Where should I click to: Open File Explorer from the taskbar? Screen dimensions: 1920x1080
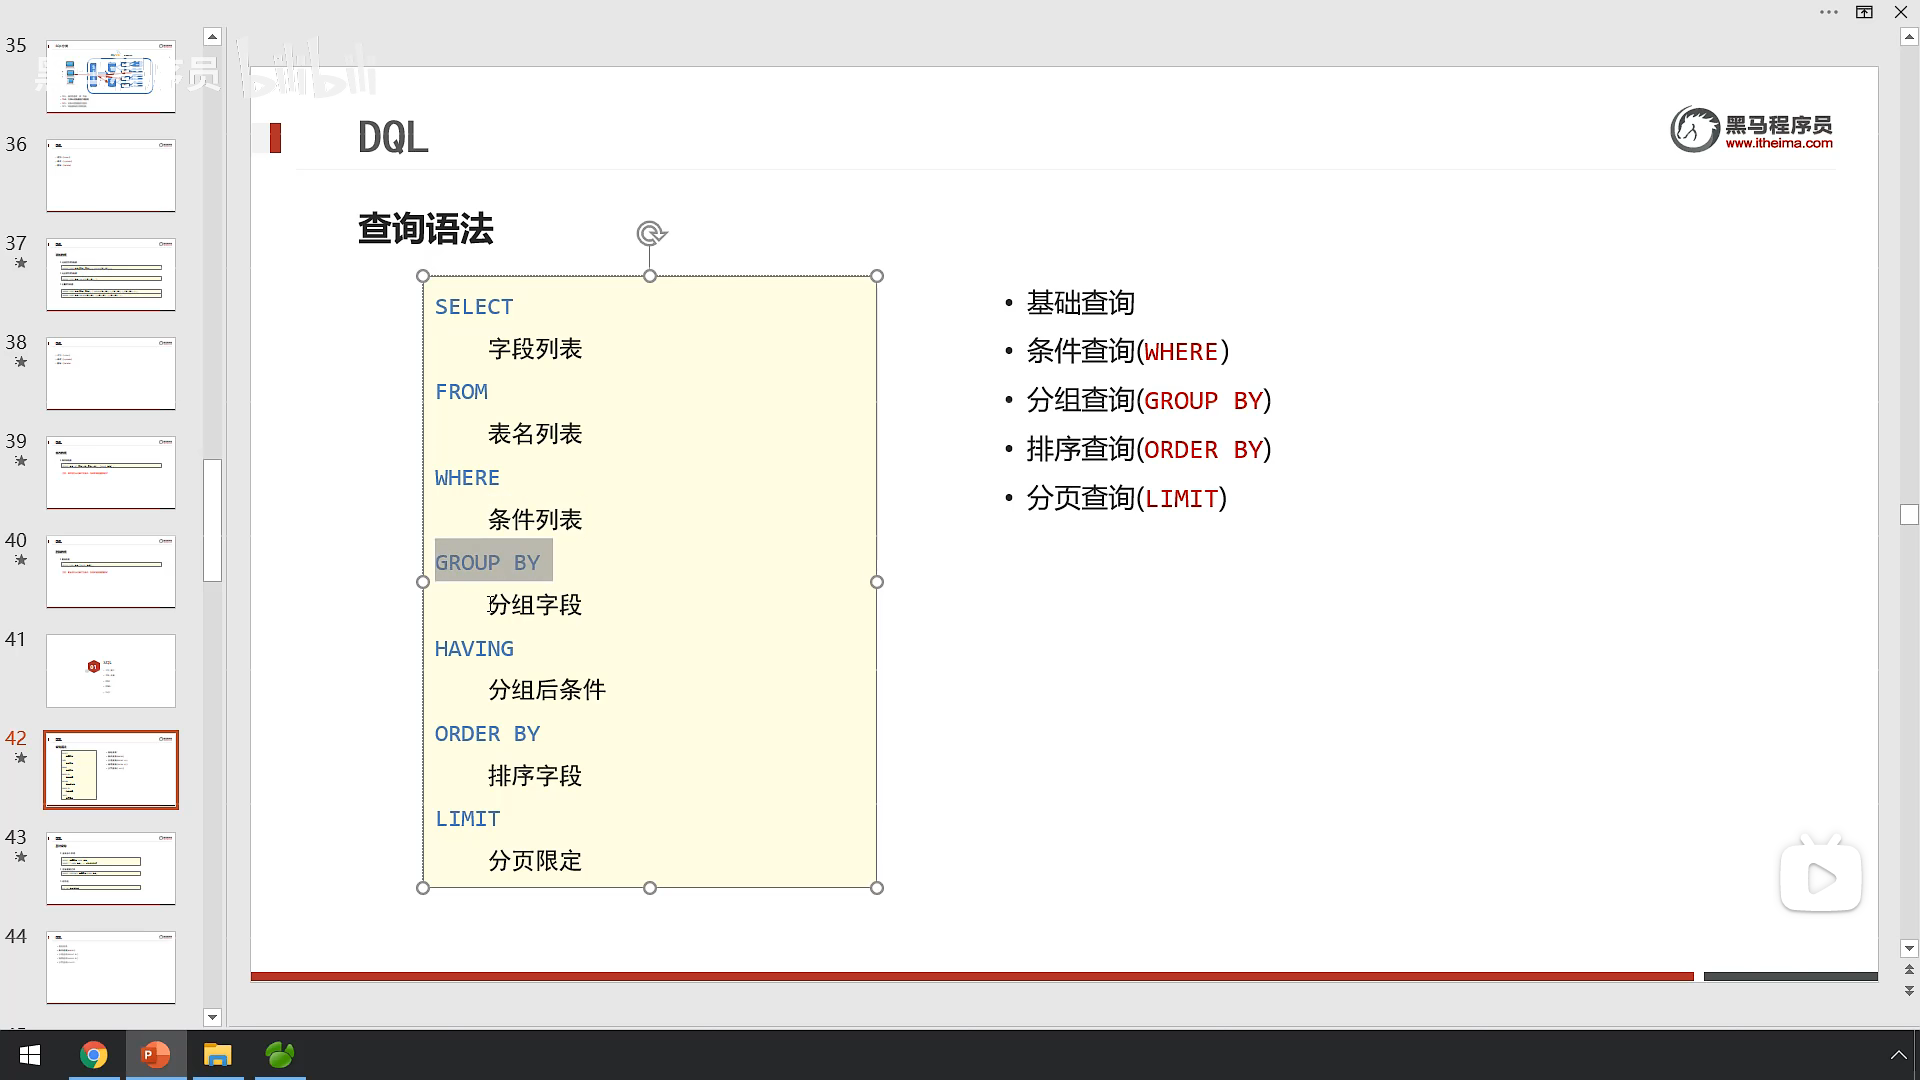tap(217, 1055)
